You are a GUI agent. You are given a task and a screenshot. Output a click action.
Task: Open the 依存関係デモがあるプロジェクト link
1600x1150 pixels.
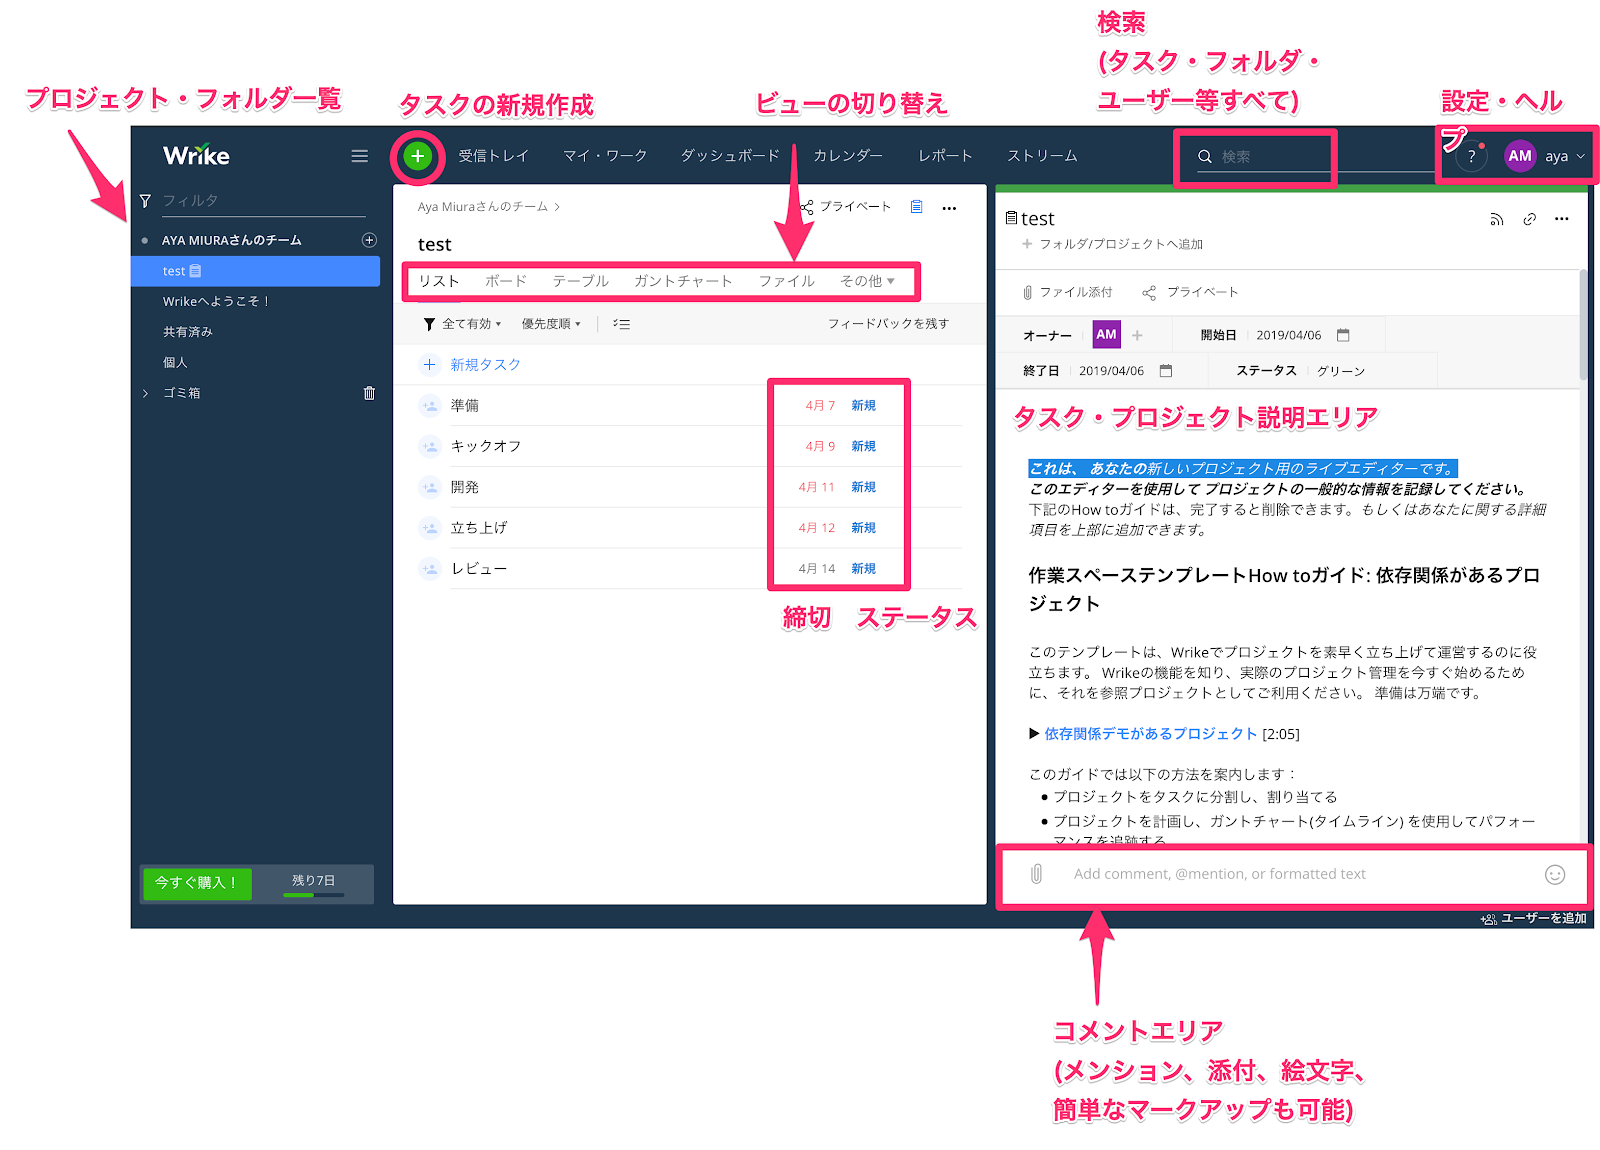[x=1150, y=733]
